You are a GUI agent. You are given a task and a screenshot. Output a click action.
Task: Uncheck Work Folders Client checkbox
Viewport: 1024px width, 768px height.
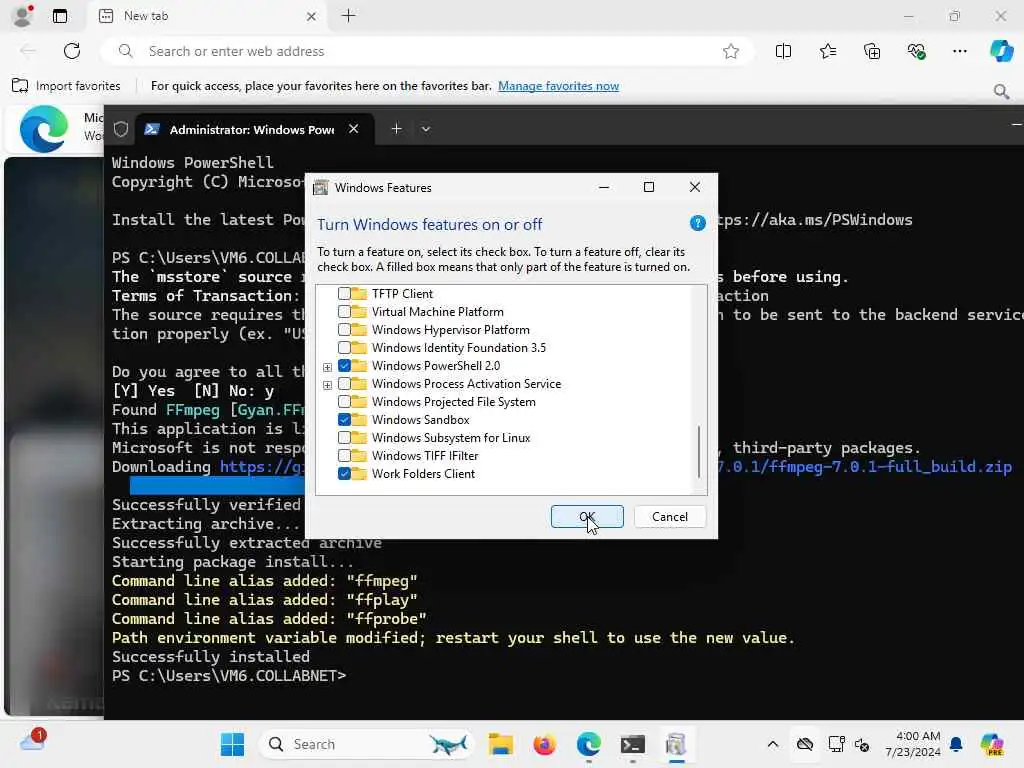coord(344,473)
